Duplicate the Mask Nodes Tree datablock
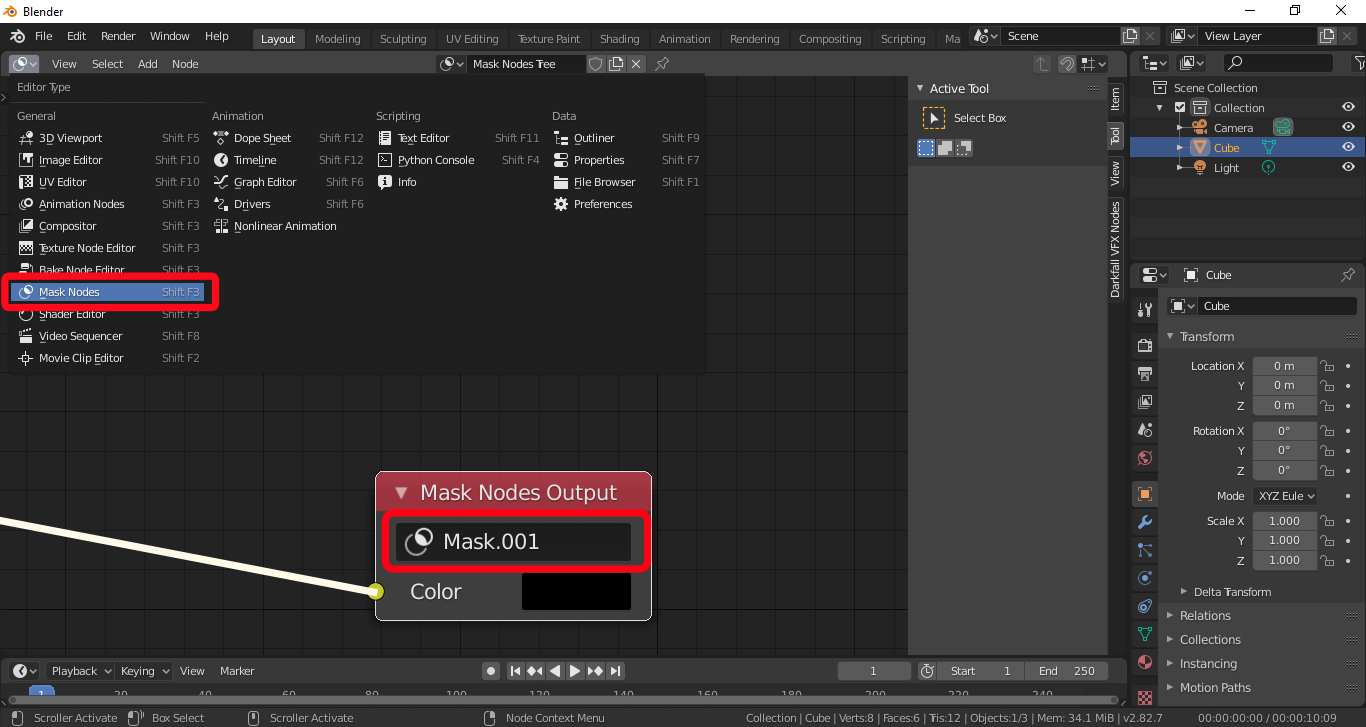Screen dimensions: 1366x727 pyautogui.click(x=616, y=64)
